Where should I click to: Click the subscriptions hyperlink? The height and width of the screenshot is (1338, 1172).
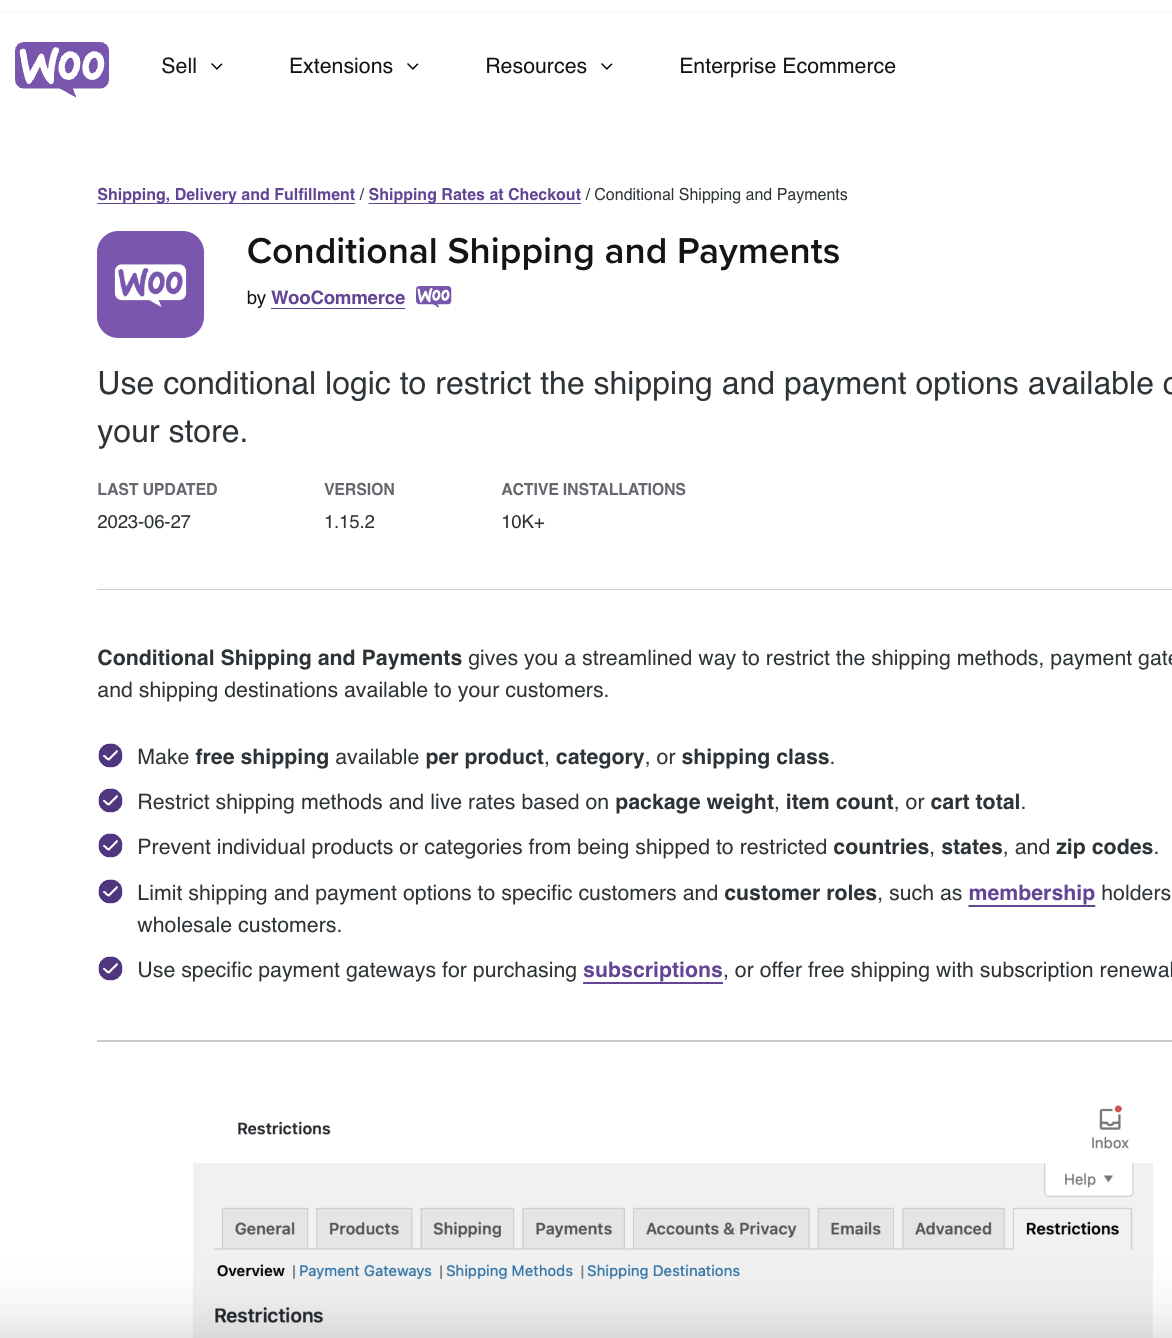653,969
